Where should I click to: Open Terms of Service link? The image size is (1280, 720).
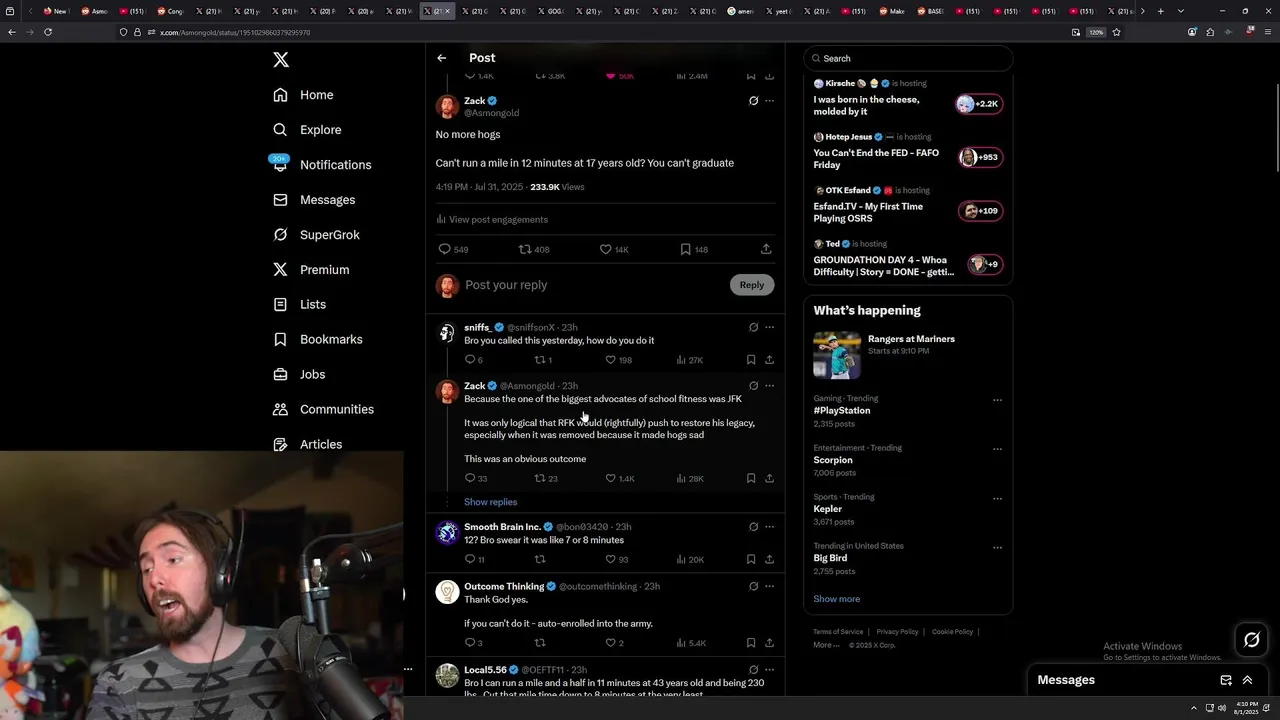[x=838, y=632]
